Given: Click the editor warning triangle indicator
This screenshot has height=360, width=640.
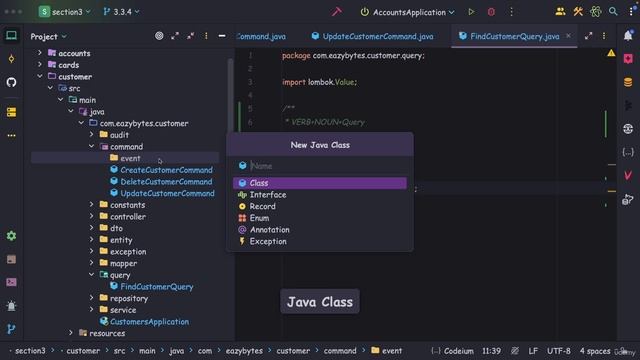Looking at the screenshot, I should (x=611, y=53).
